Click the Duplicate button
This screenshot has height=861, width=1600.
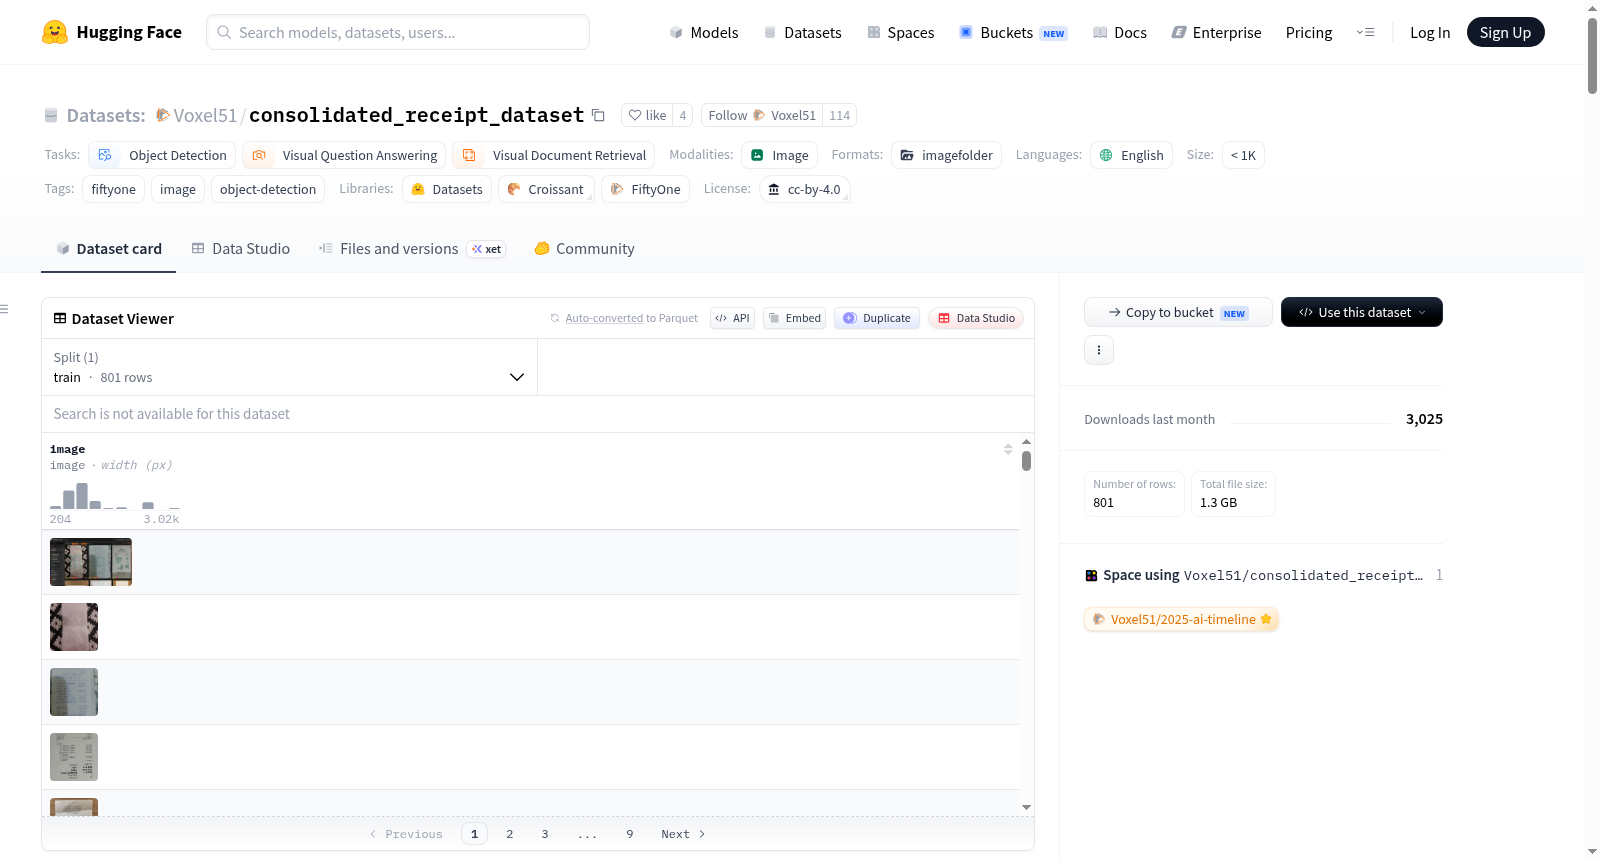(877, 318)
